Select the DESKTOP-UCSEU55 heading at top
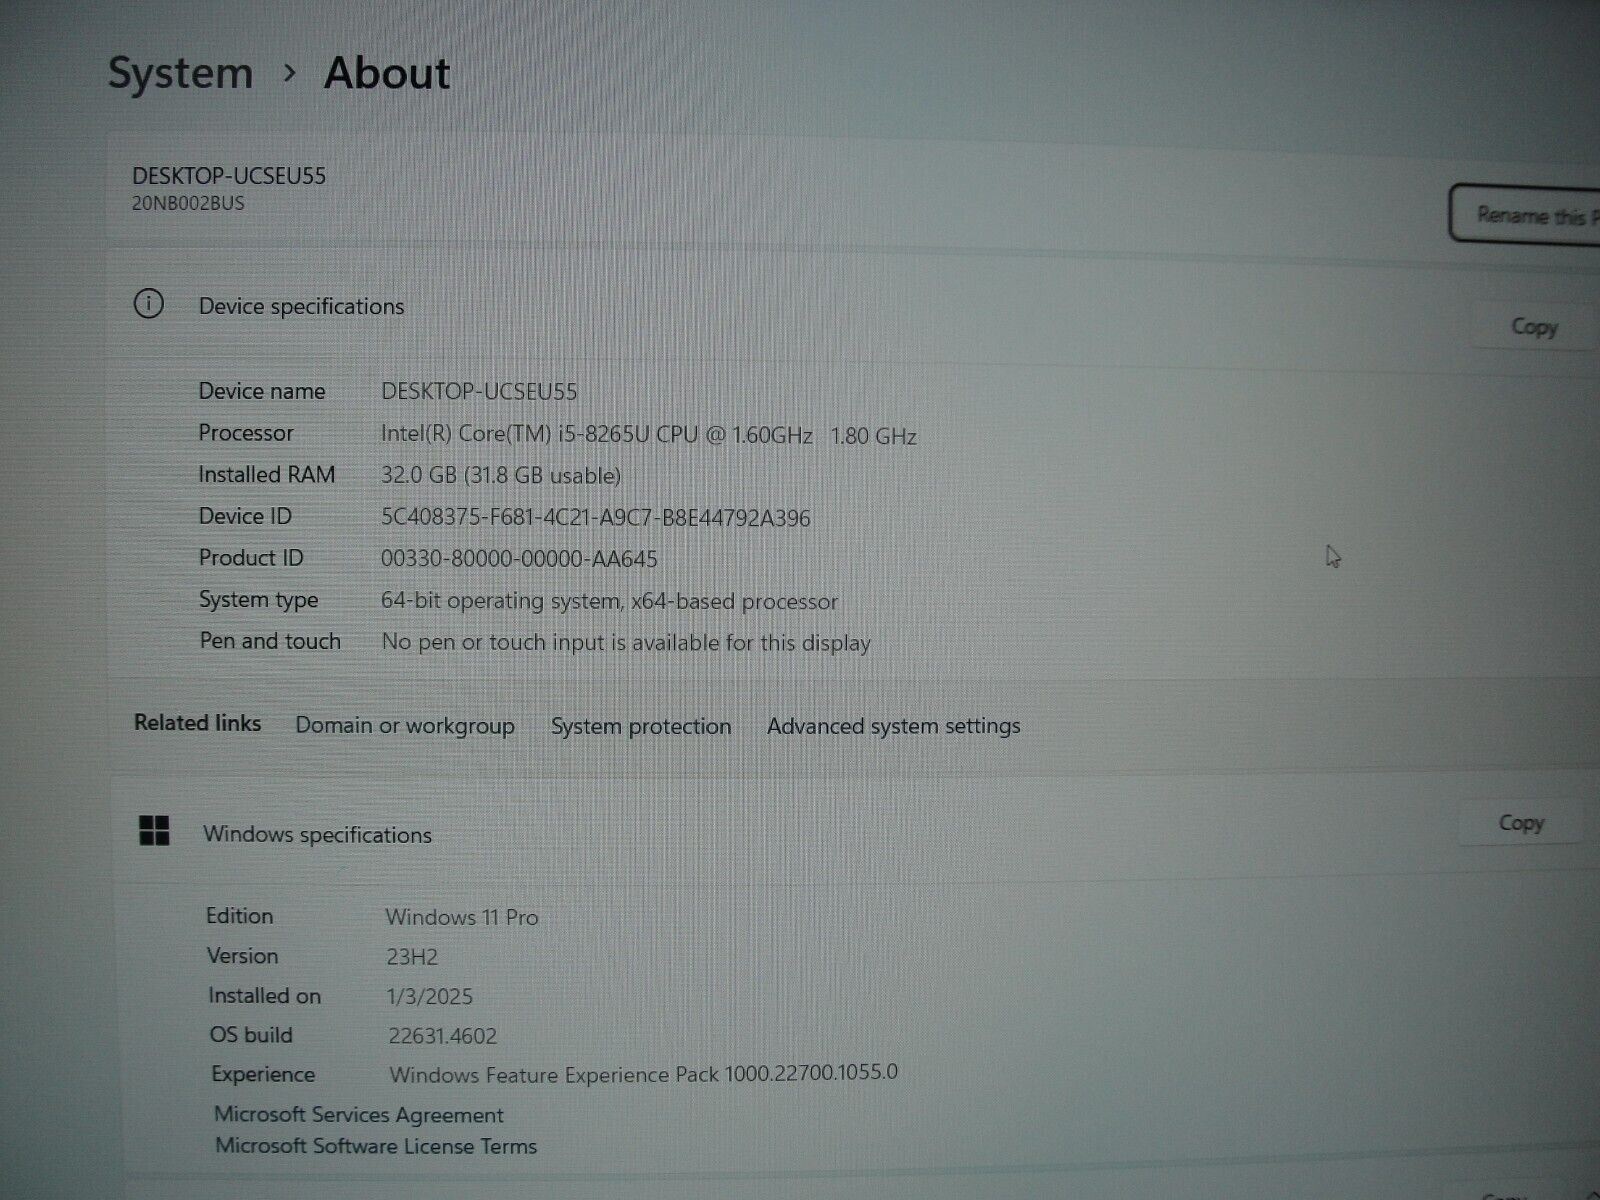 coord(229,176)
